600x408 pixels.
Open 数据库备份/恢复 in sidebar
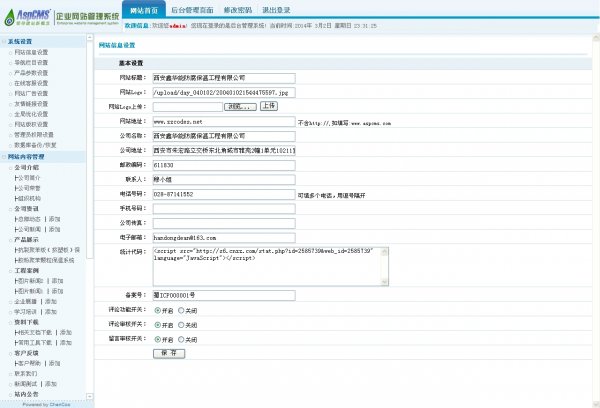(x=35, y=145)
